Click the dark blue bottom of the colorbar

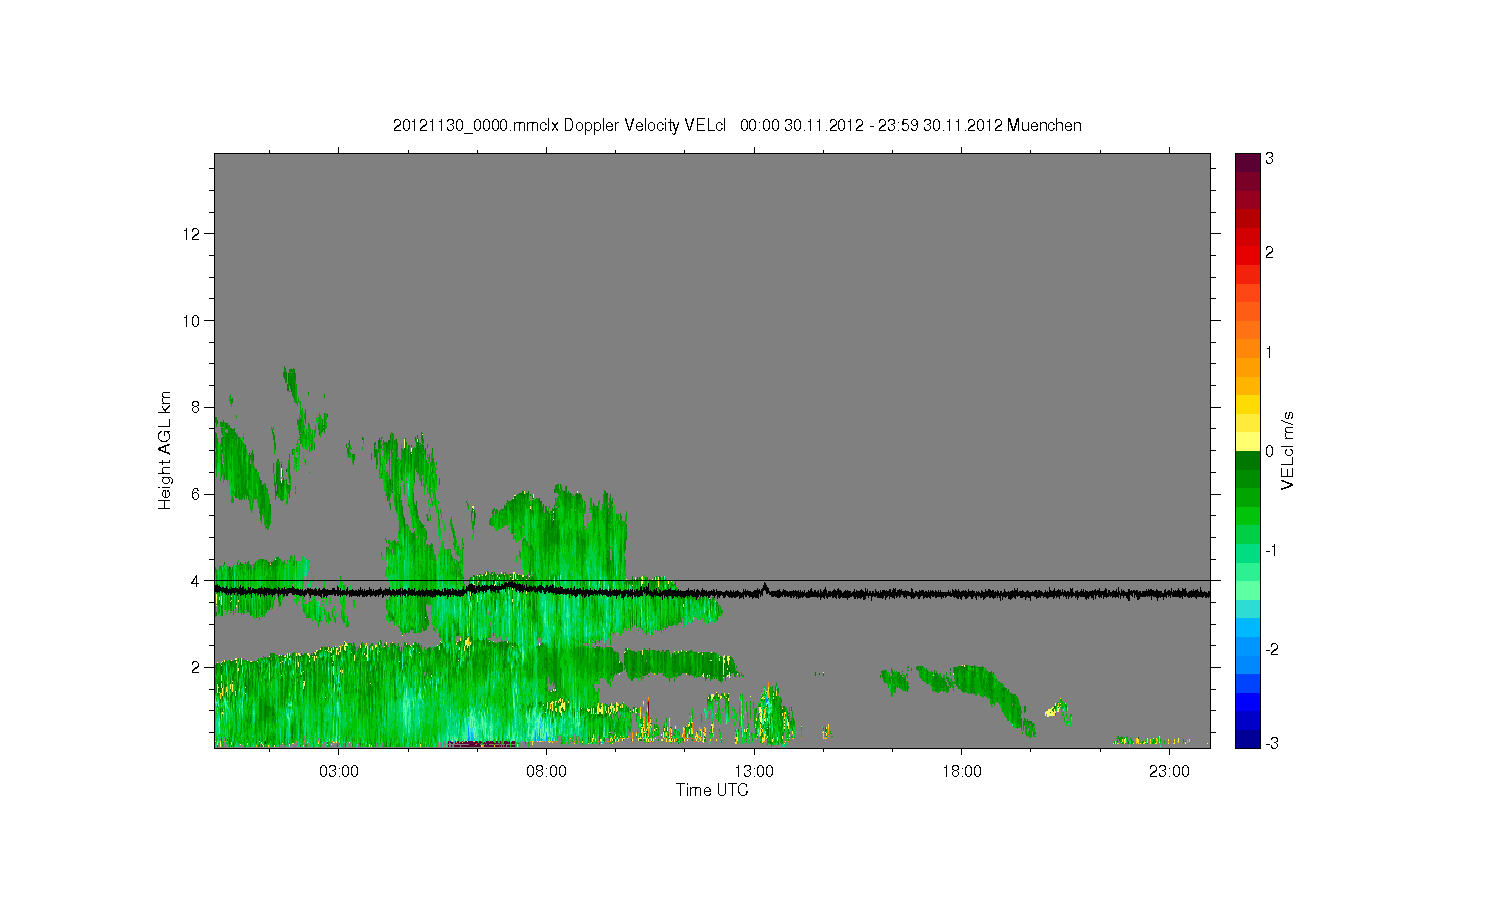click(1247, 739)
